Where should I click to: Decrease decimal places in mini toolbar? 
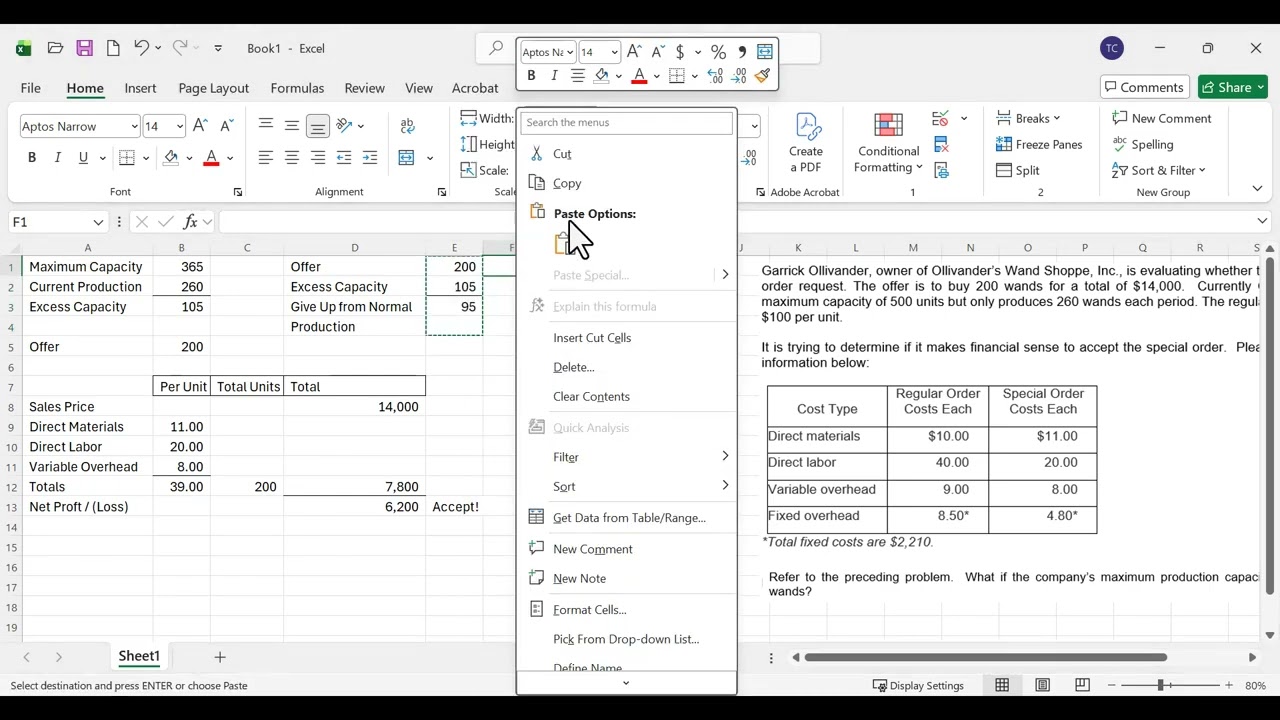pos(740,76)
